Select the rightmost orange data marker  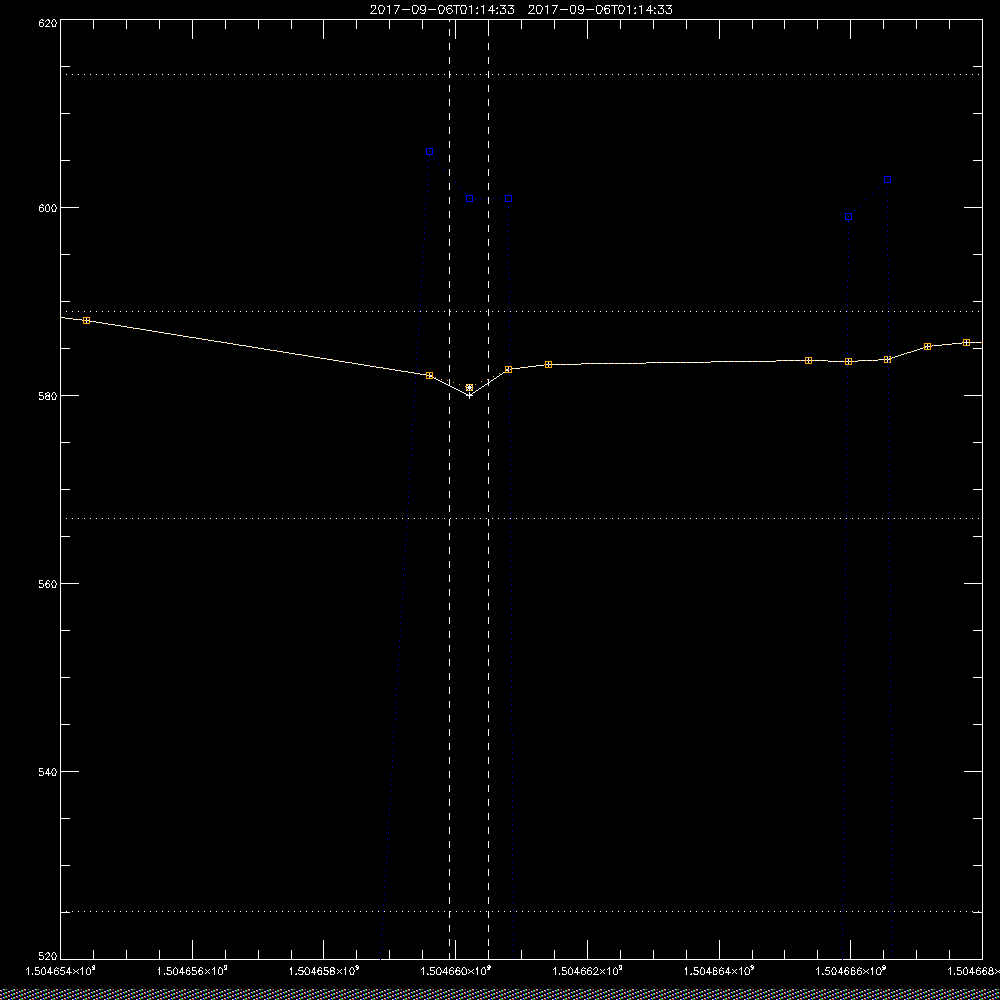pos(966,342)
